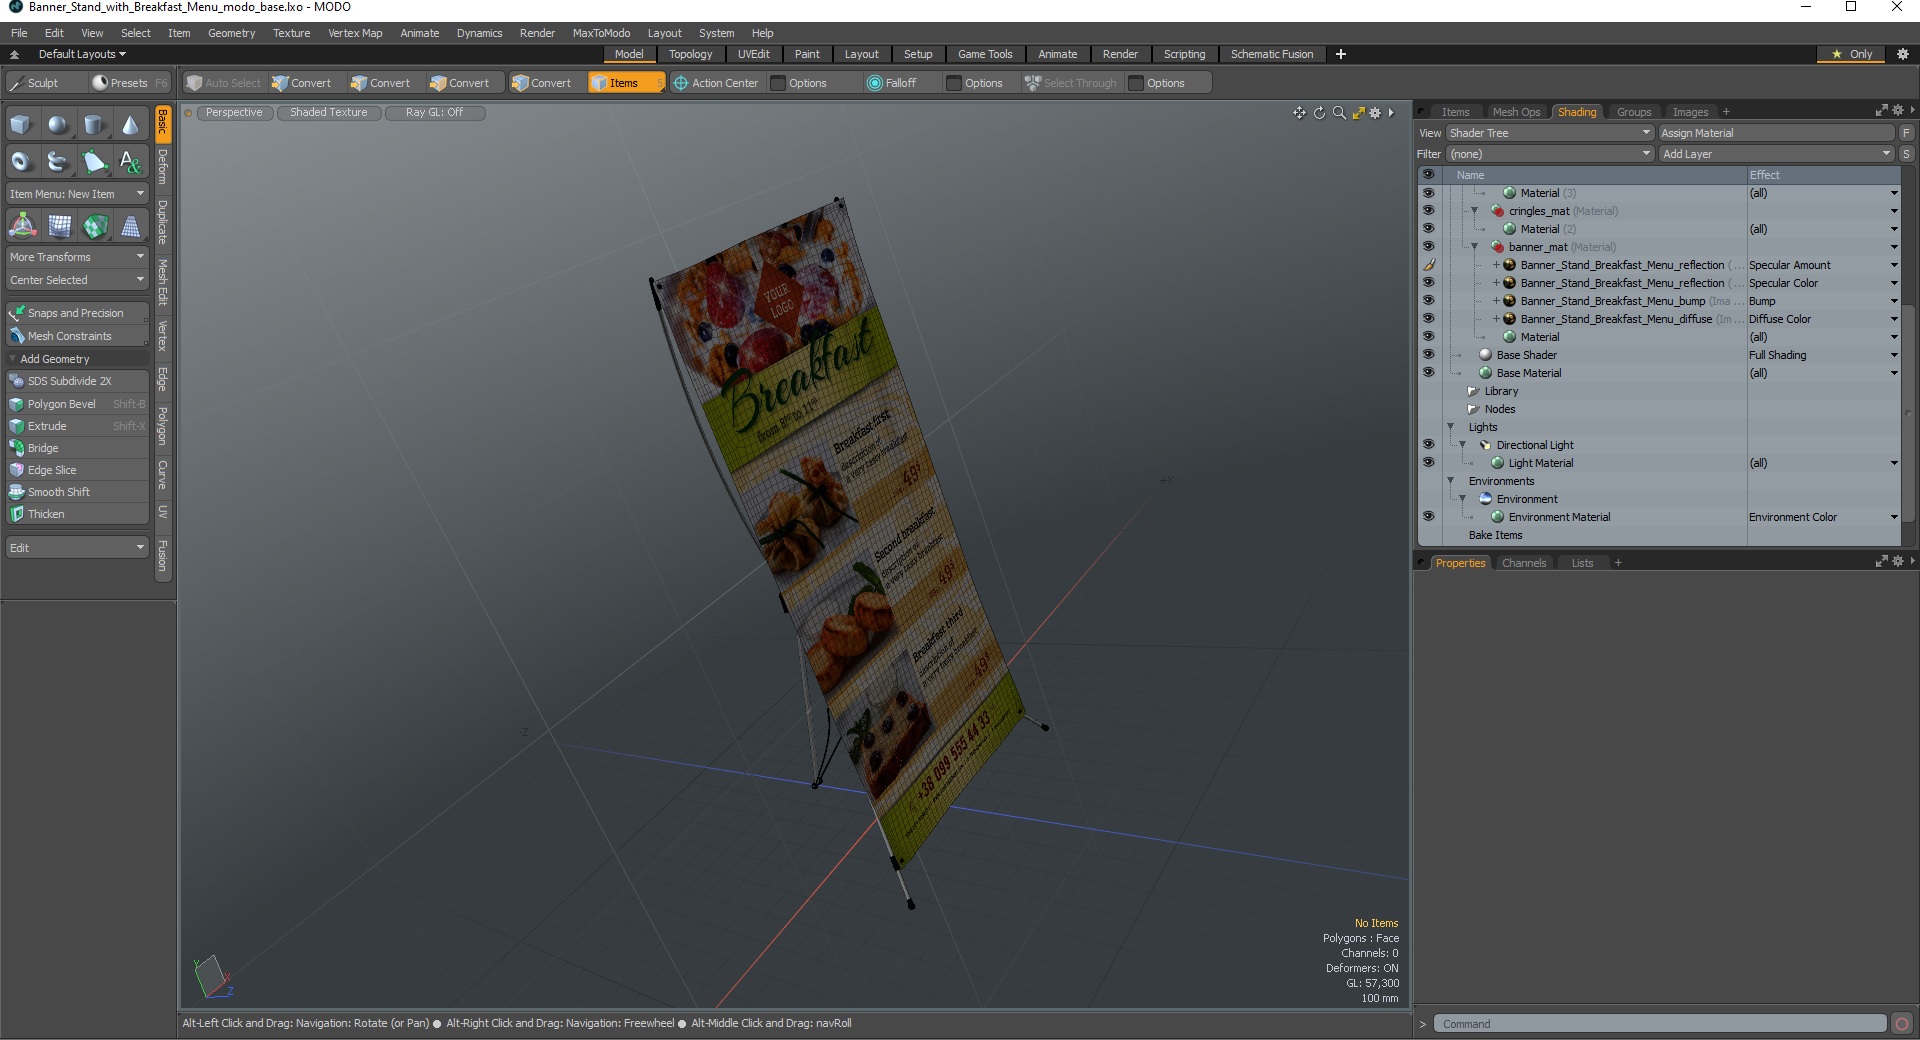
Task: Toggle visibility of diffuse image layer
Action: tap(1428, 319)
